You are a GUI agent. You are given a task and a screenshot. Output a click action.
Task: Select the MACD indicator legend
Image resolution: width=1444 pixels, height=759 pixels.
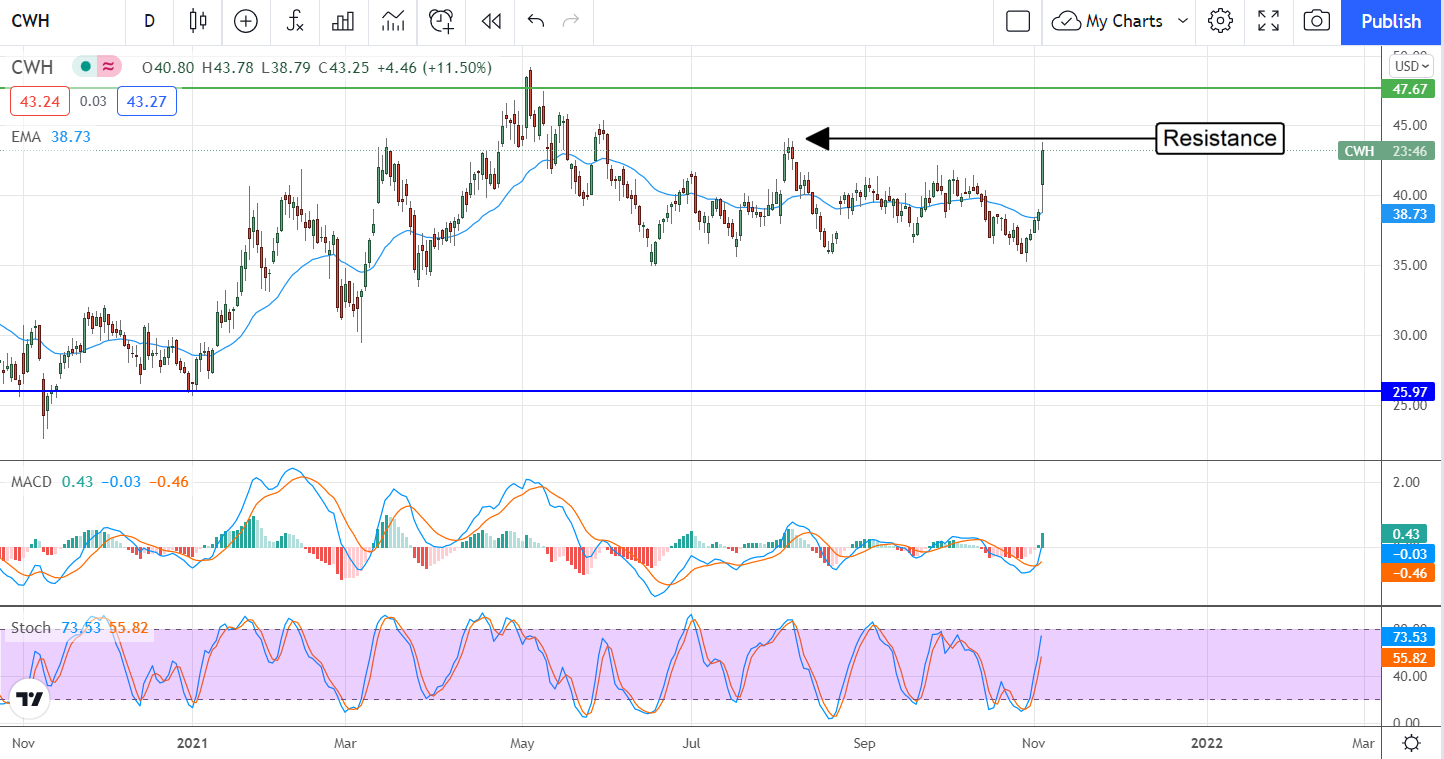click(x=31, y=482)
